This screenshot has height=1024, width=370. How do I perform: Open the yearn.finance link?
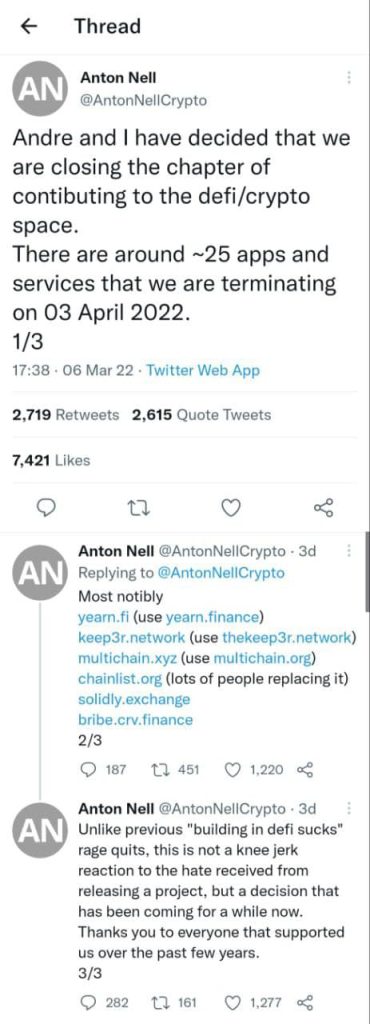204,616
